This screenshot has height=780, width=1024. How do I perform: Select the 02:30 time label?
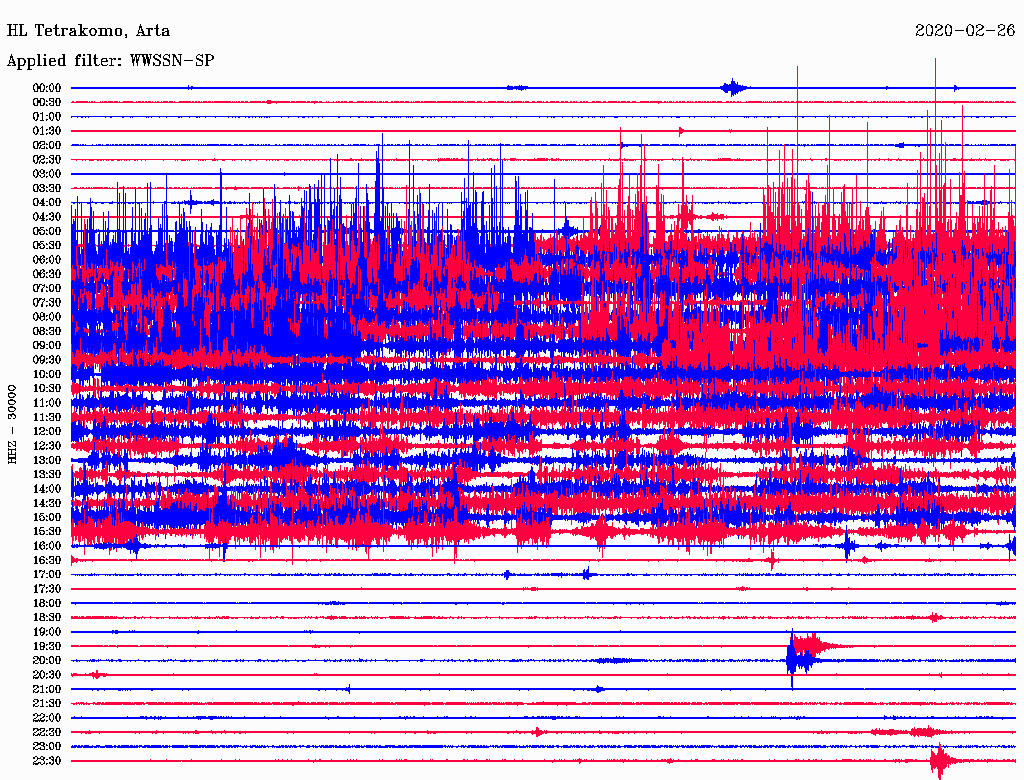[x=47, y=159]
